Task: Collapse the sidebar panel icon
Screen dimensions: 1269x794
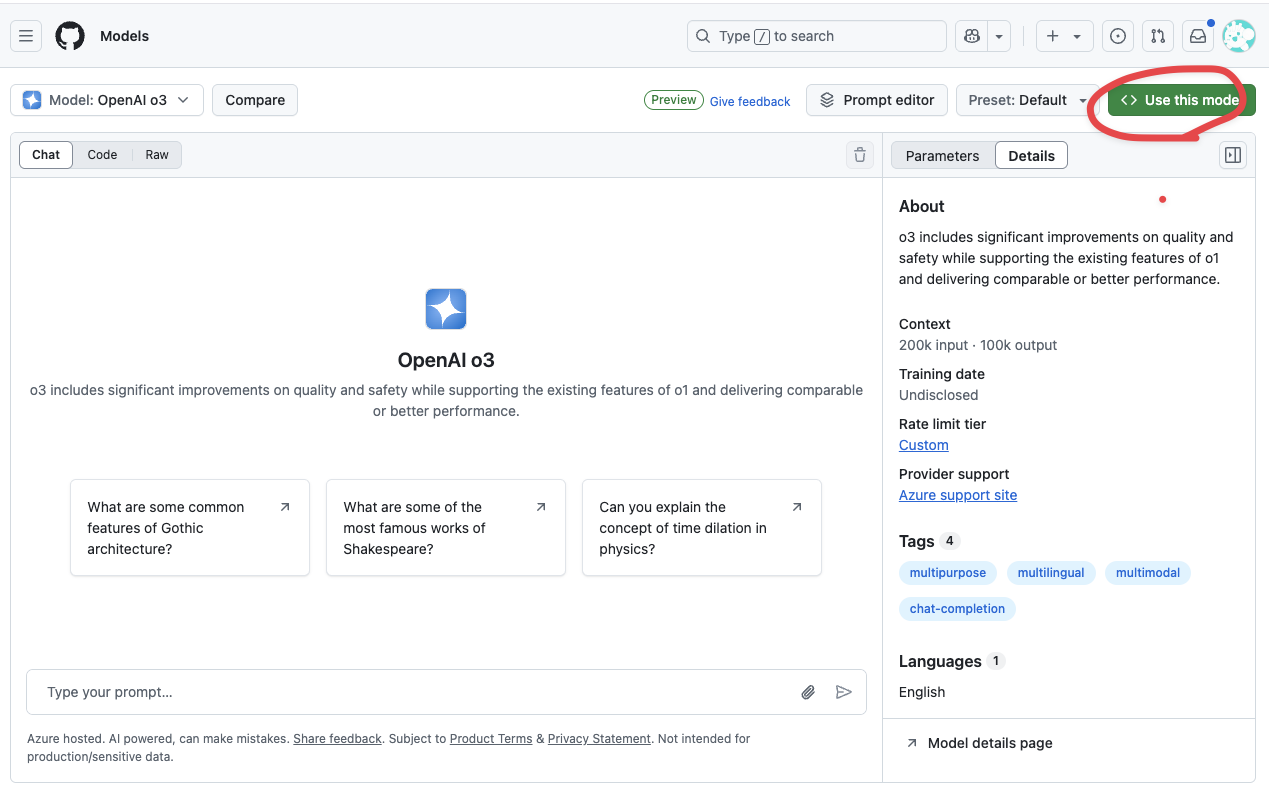Action: coord(1233,155)
